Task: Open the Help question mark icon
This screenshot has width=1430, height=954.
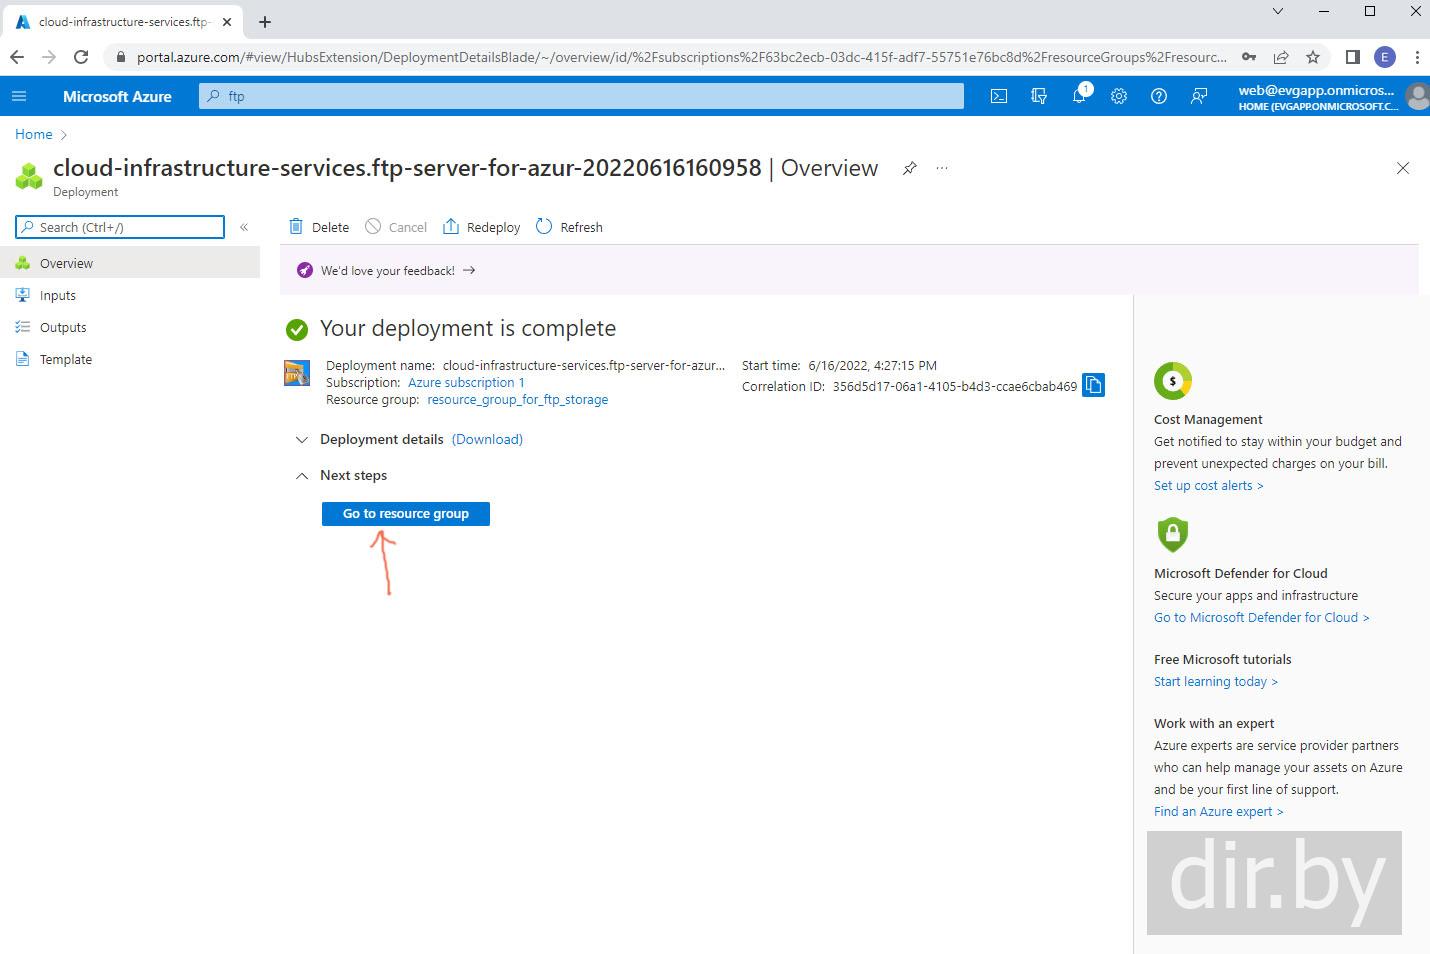Action: [1158, 96]
